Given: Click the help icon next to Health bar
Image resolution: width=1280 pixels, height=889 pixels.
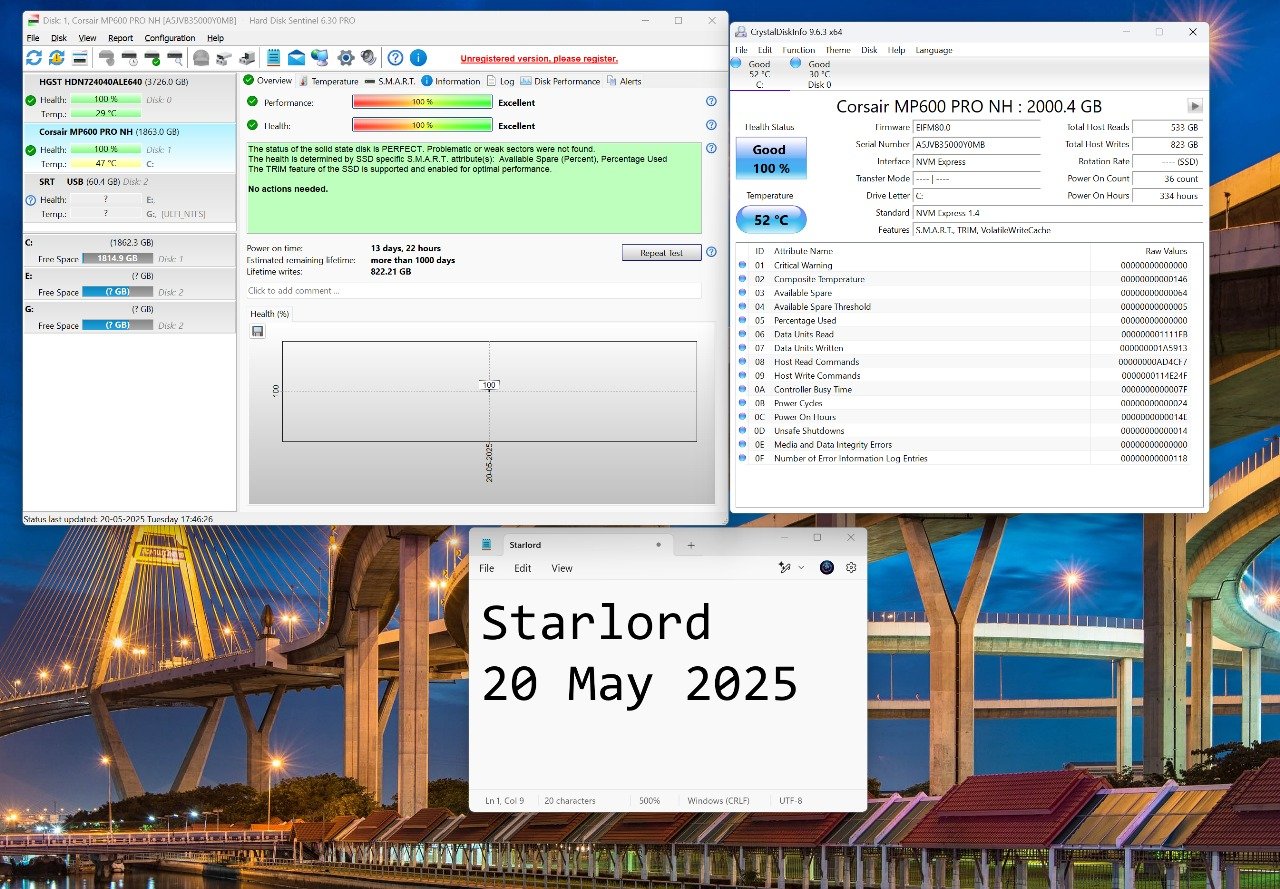Looking at the screenshot, I should point(711,125).
